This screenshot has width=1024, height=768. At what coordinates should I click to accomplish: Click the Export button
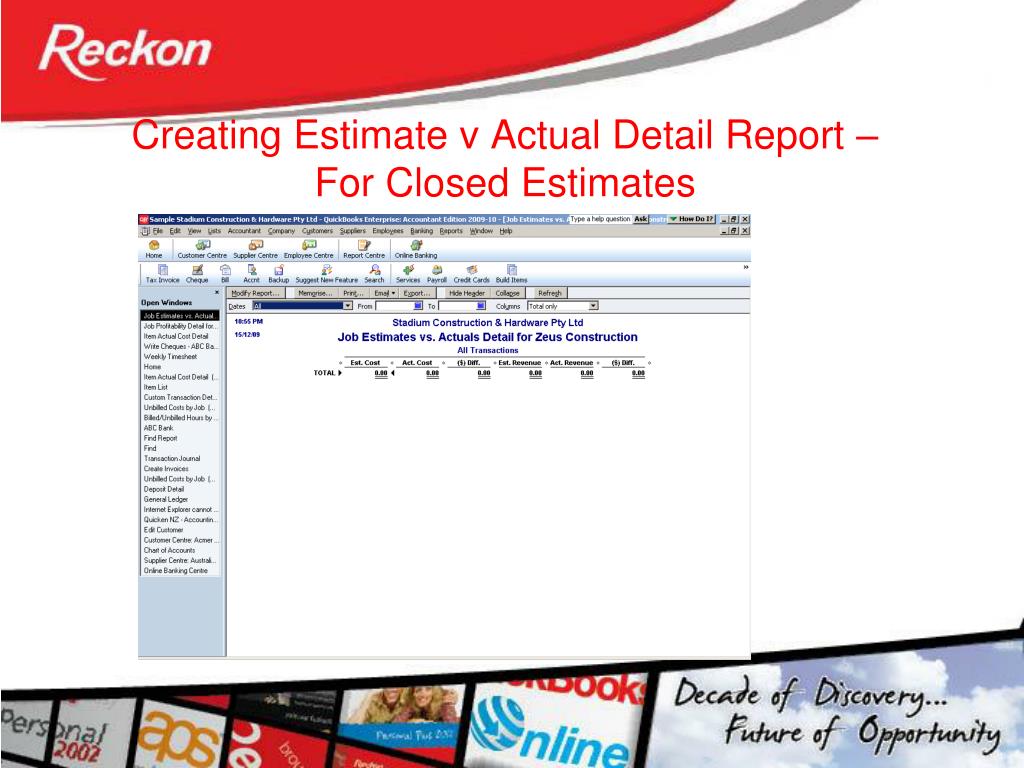point(417,293)
